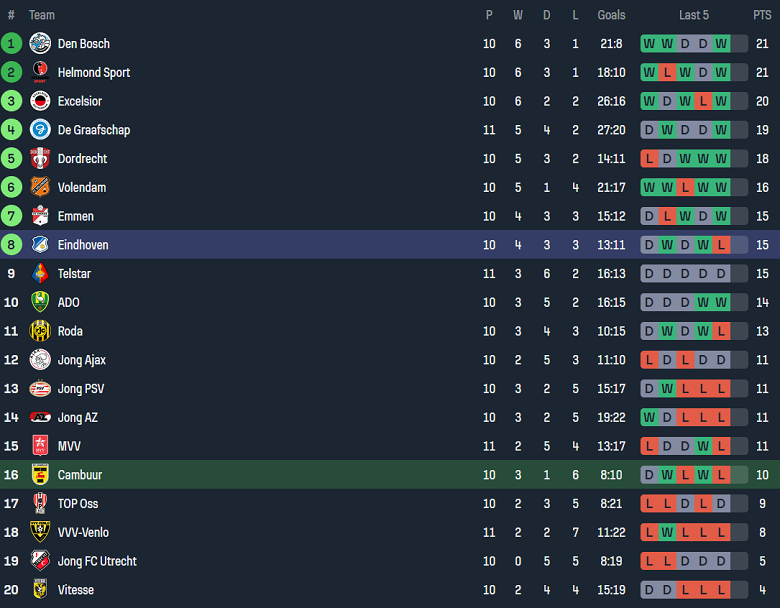Open the ADO club crest
The height and width of the screenshot is (608, 780).
[40, 302]
